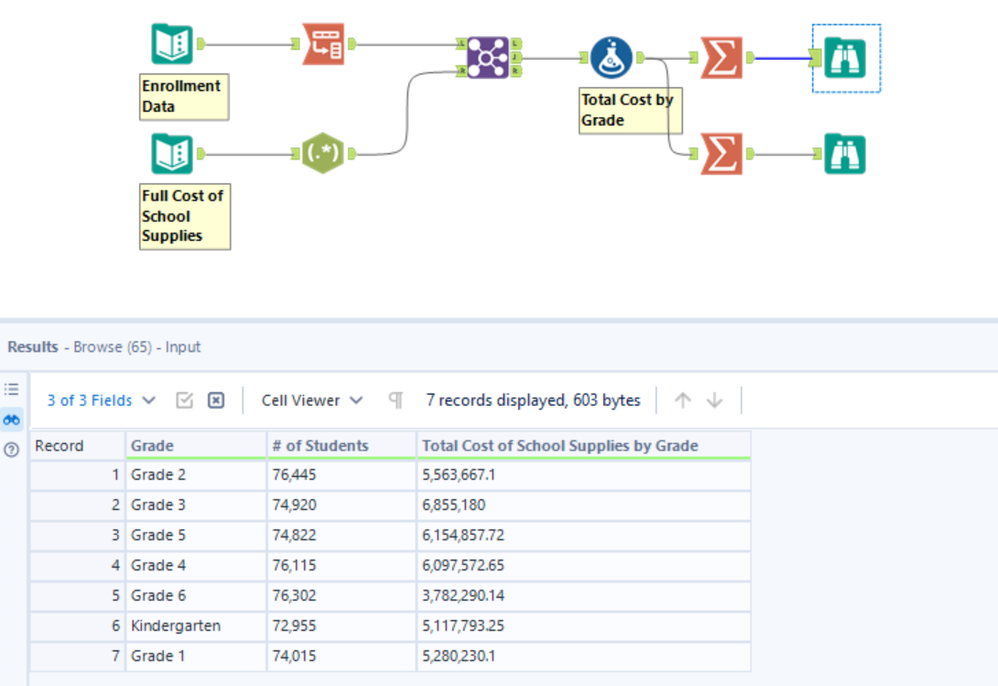Switch to the browse data view tab
The image size is (998, 686).
pyautogui.click(x=12, y=420)
